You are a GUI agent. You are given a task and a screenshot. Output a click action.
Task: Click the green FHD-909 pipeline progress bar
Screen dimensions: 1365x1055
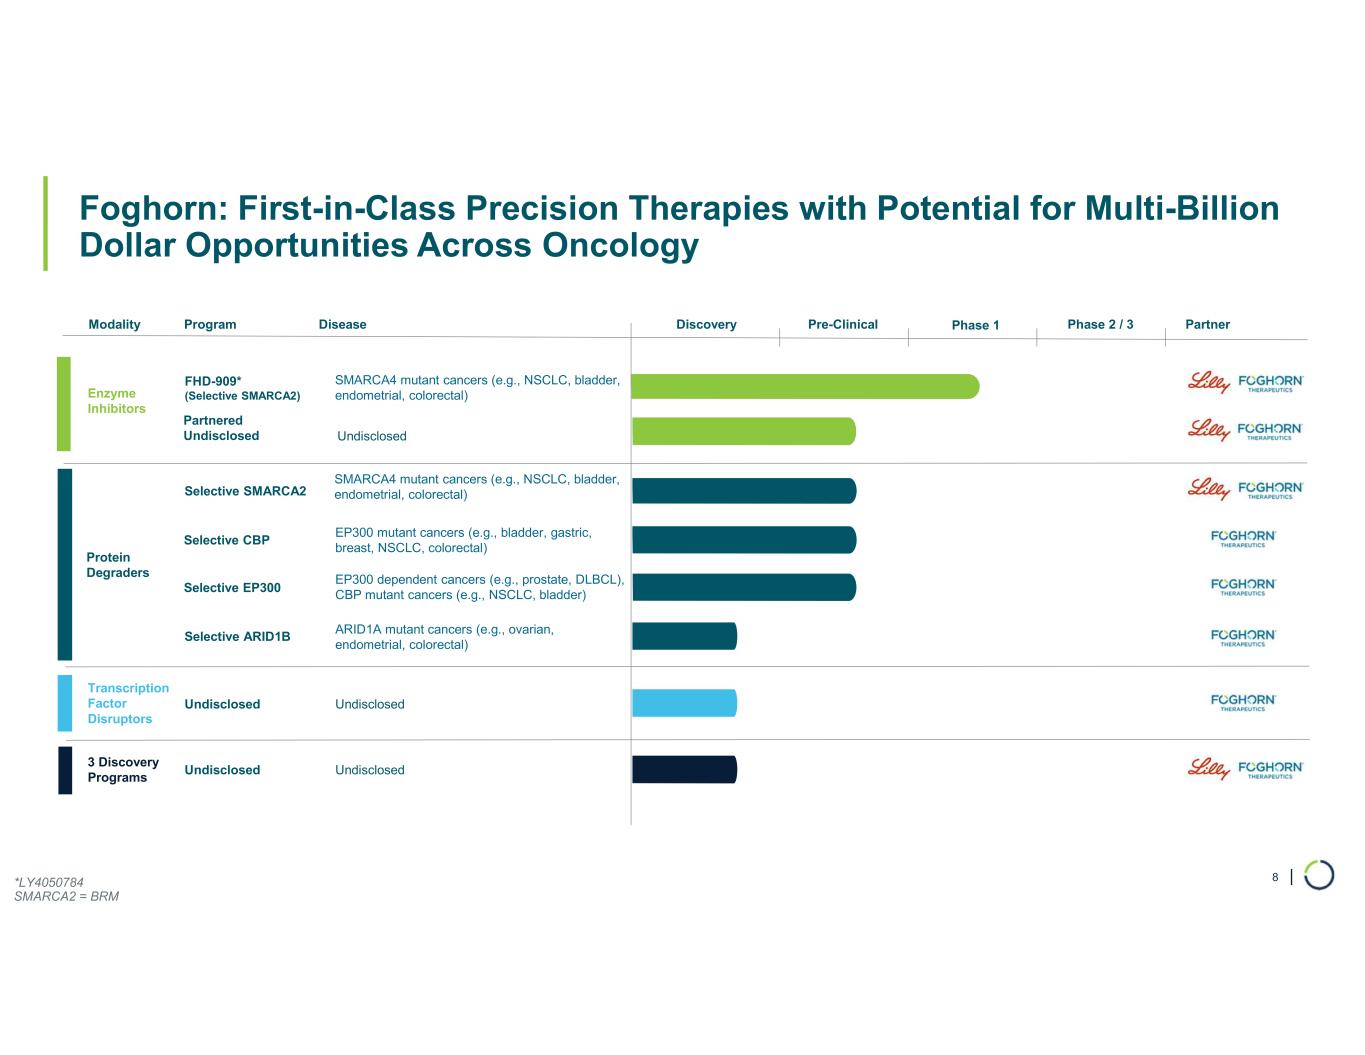(805, 386)
